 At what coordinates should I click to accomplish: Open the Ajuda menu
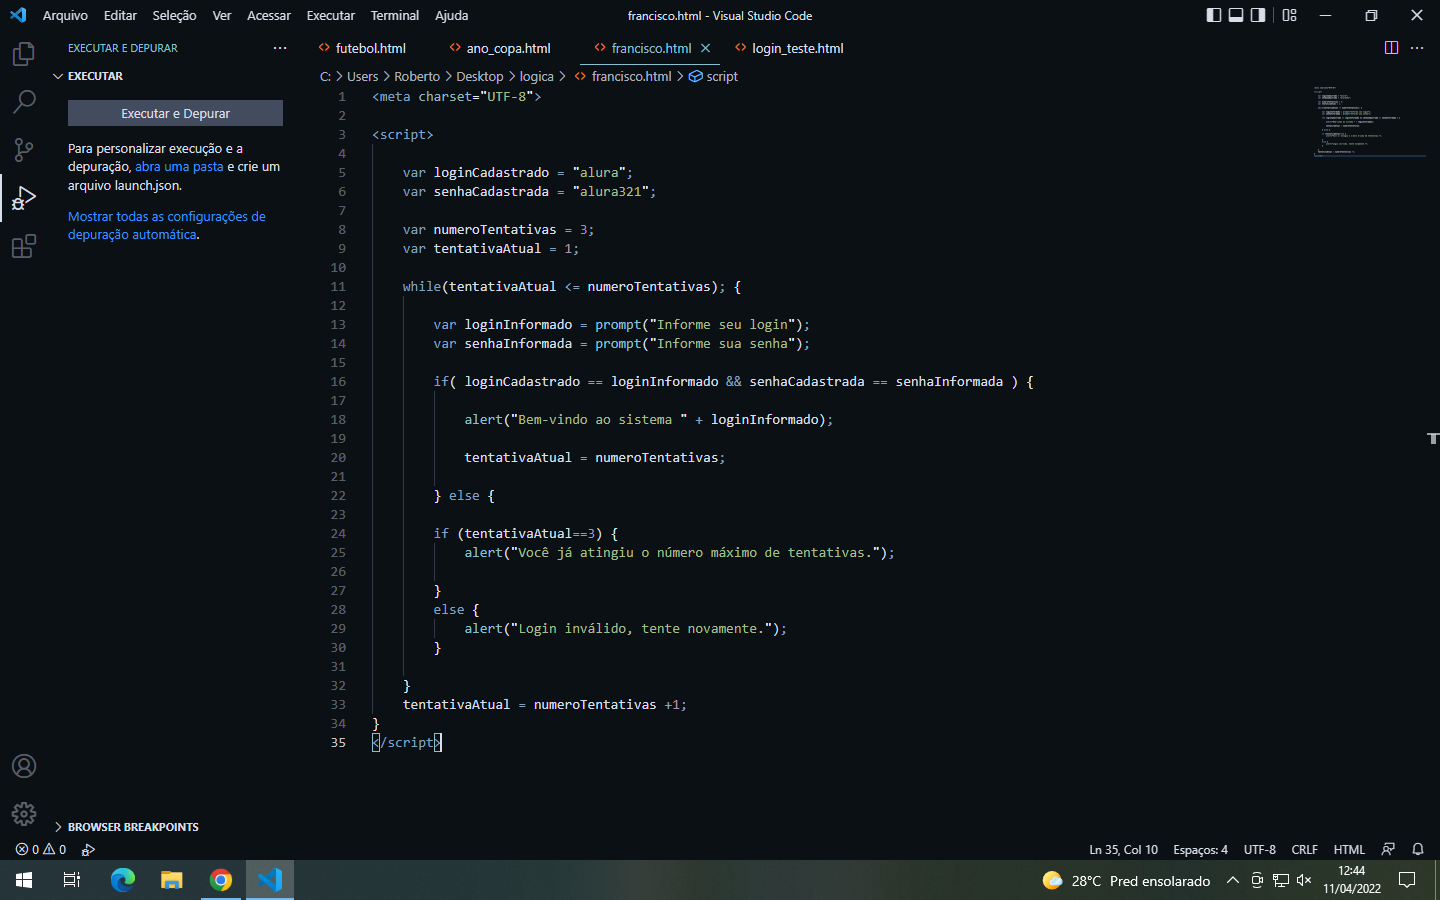pos(451,15)
